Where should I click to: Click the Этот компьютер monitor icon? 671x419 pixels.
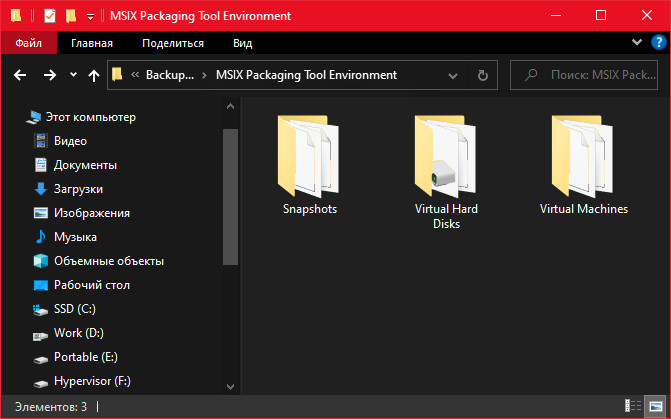[x=33, y=117]
